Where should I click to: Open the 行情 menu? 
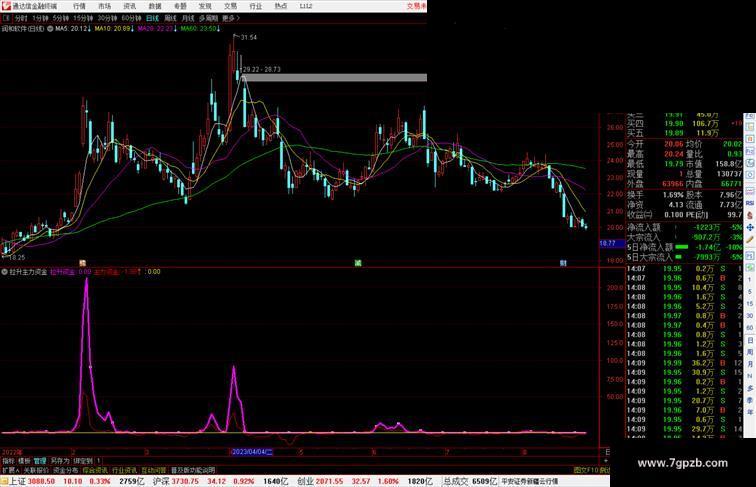[79, 6]
